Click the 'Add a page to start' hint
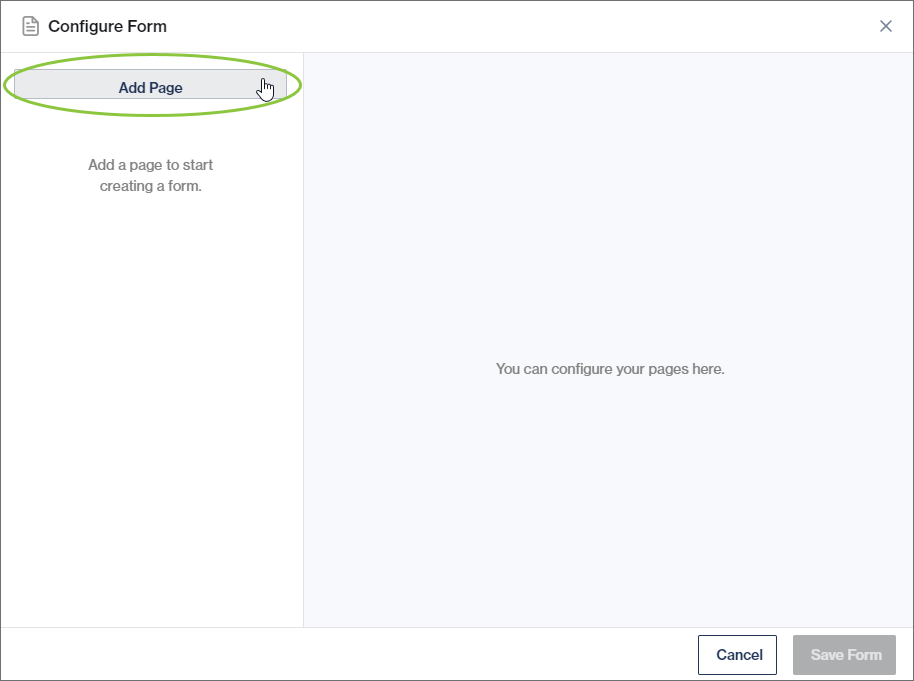 (x=150, y=165)
